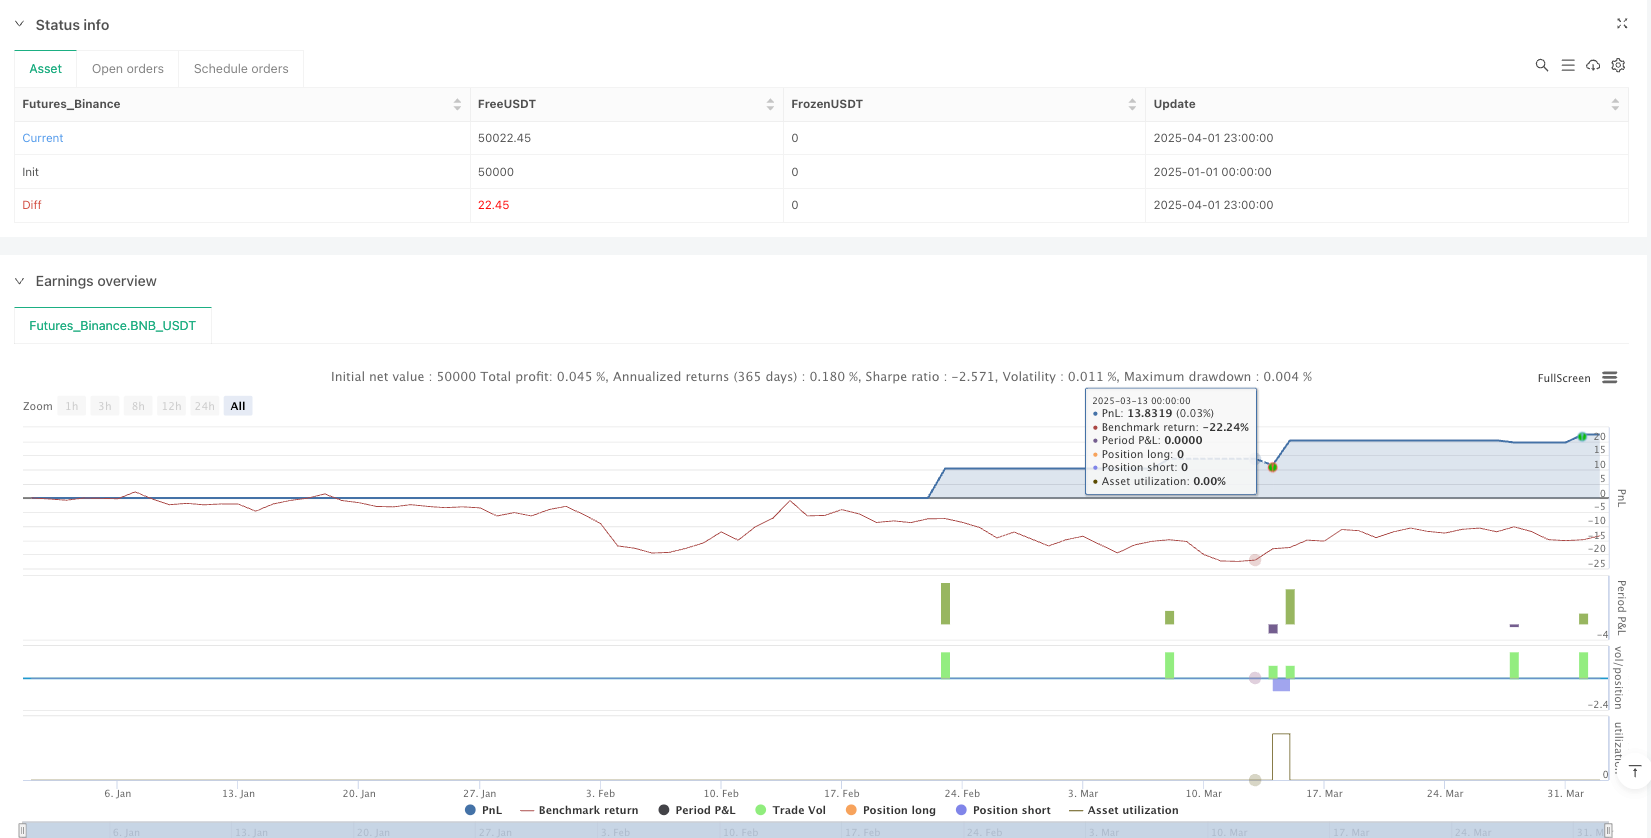Click the FullScreen chart button

coord(1563,378)
